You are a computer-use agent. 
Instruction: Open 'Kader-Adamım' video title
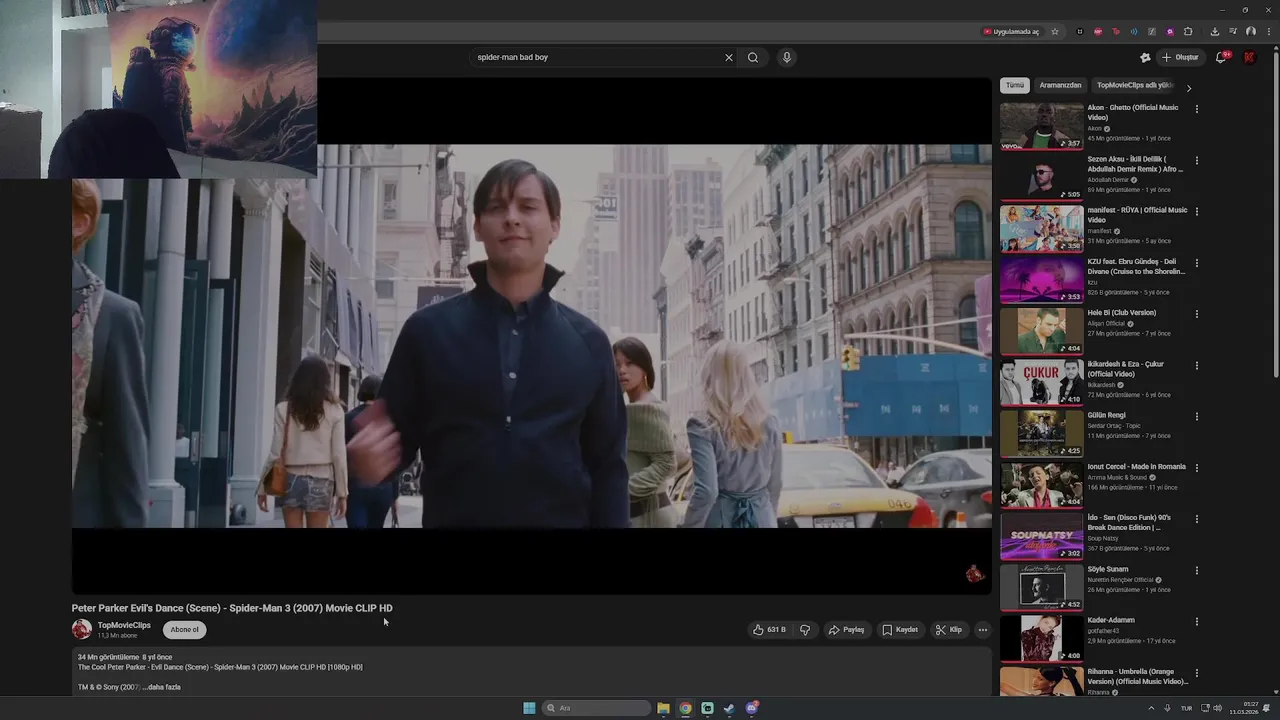point(1111,620)
